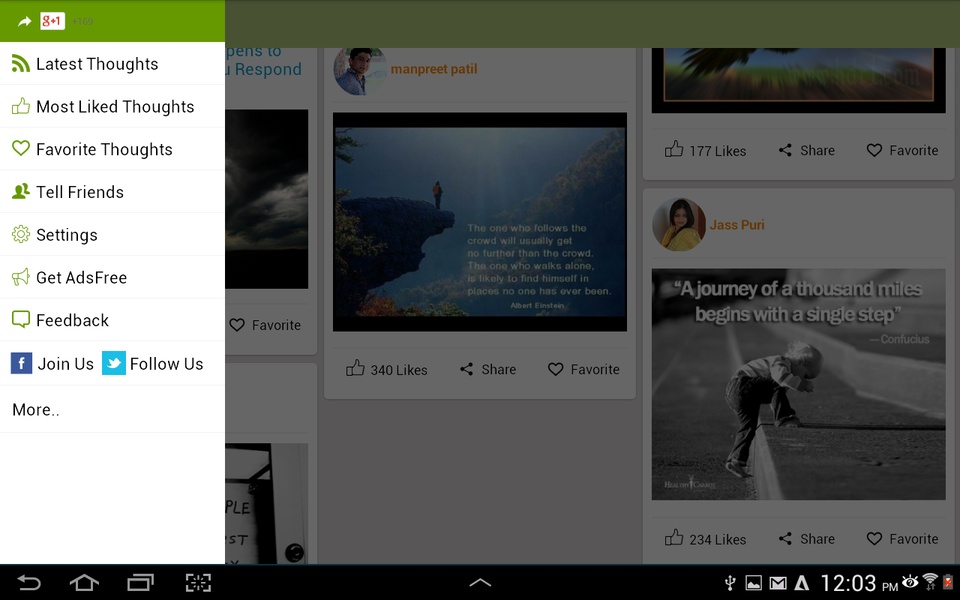960x600 pixels.
Task: Favorite the partially hidden storm-cloud post
Action: click(265, 325)
